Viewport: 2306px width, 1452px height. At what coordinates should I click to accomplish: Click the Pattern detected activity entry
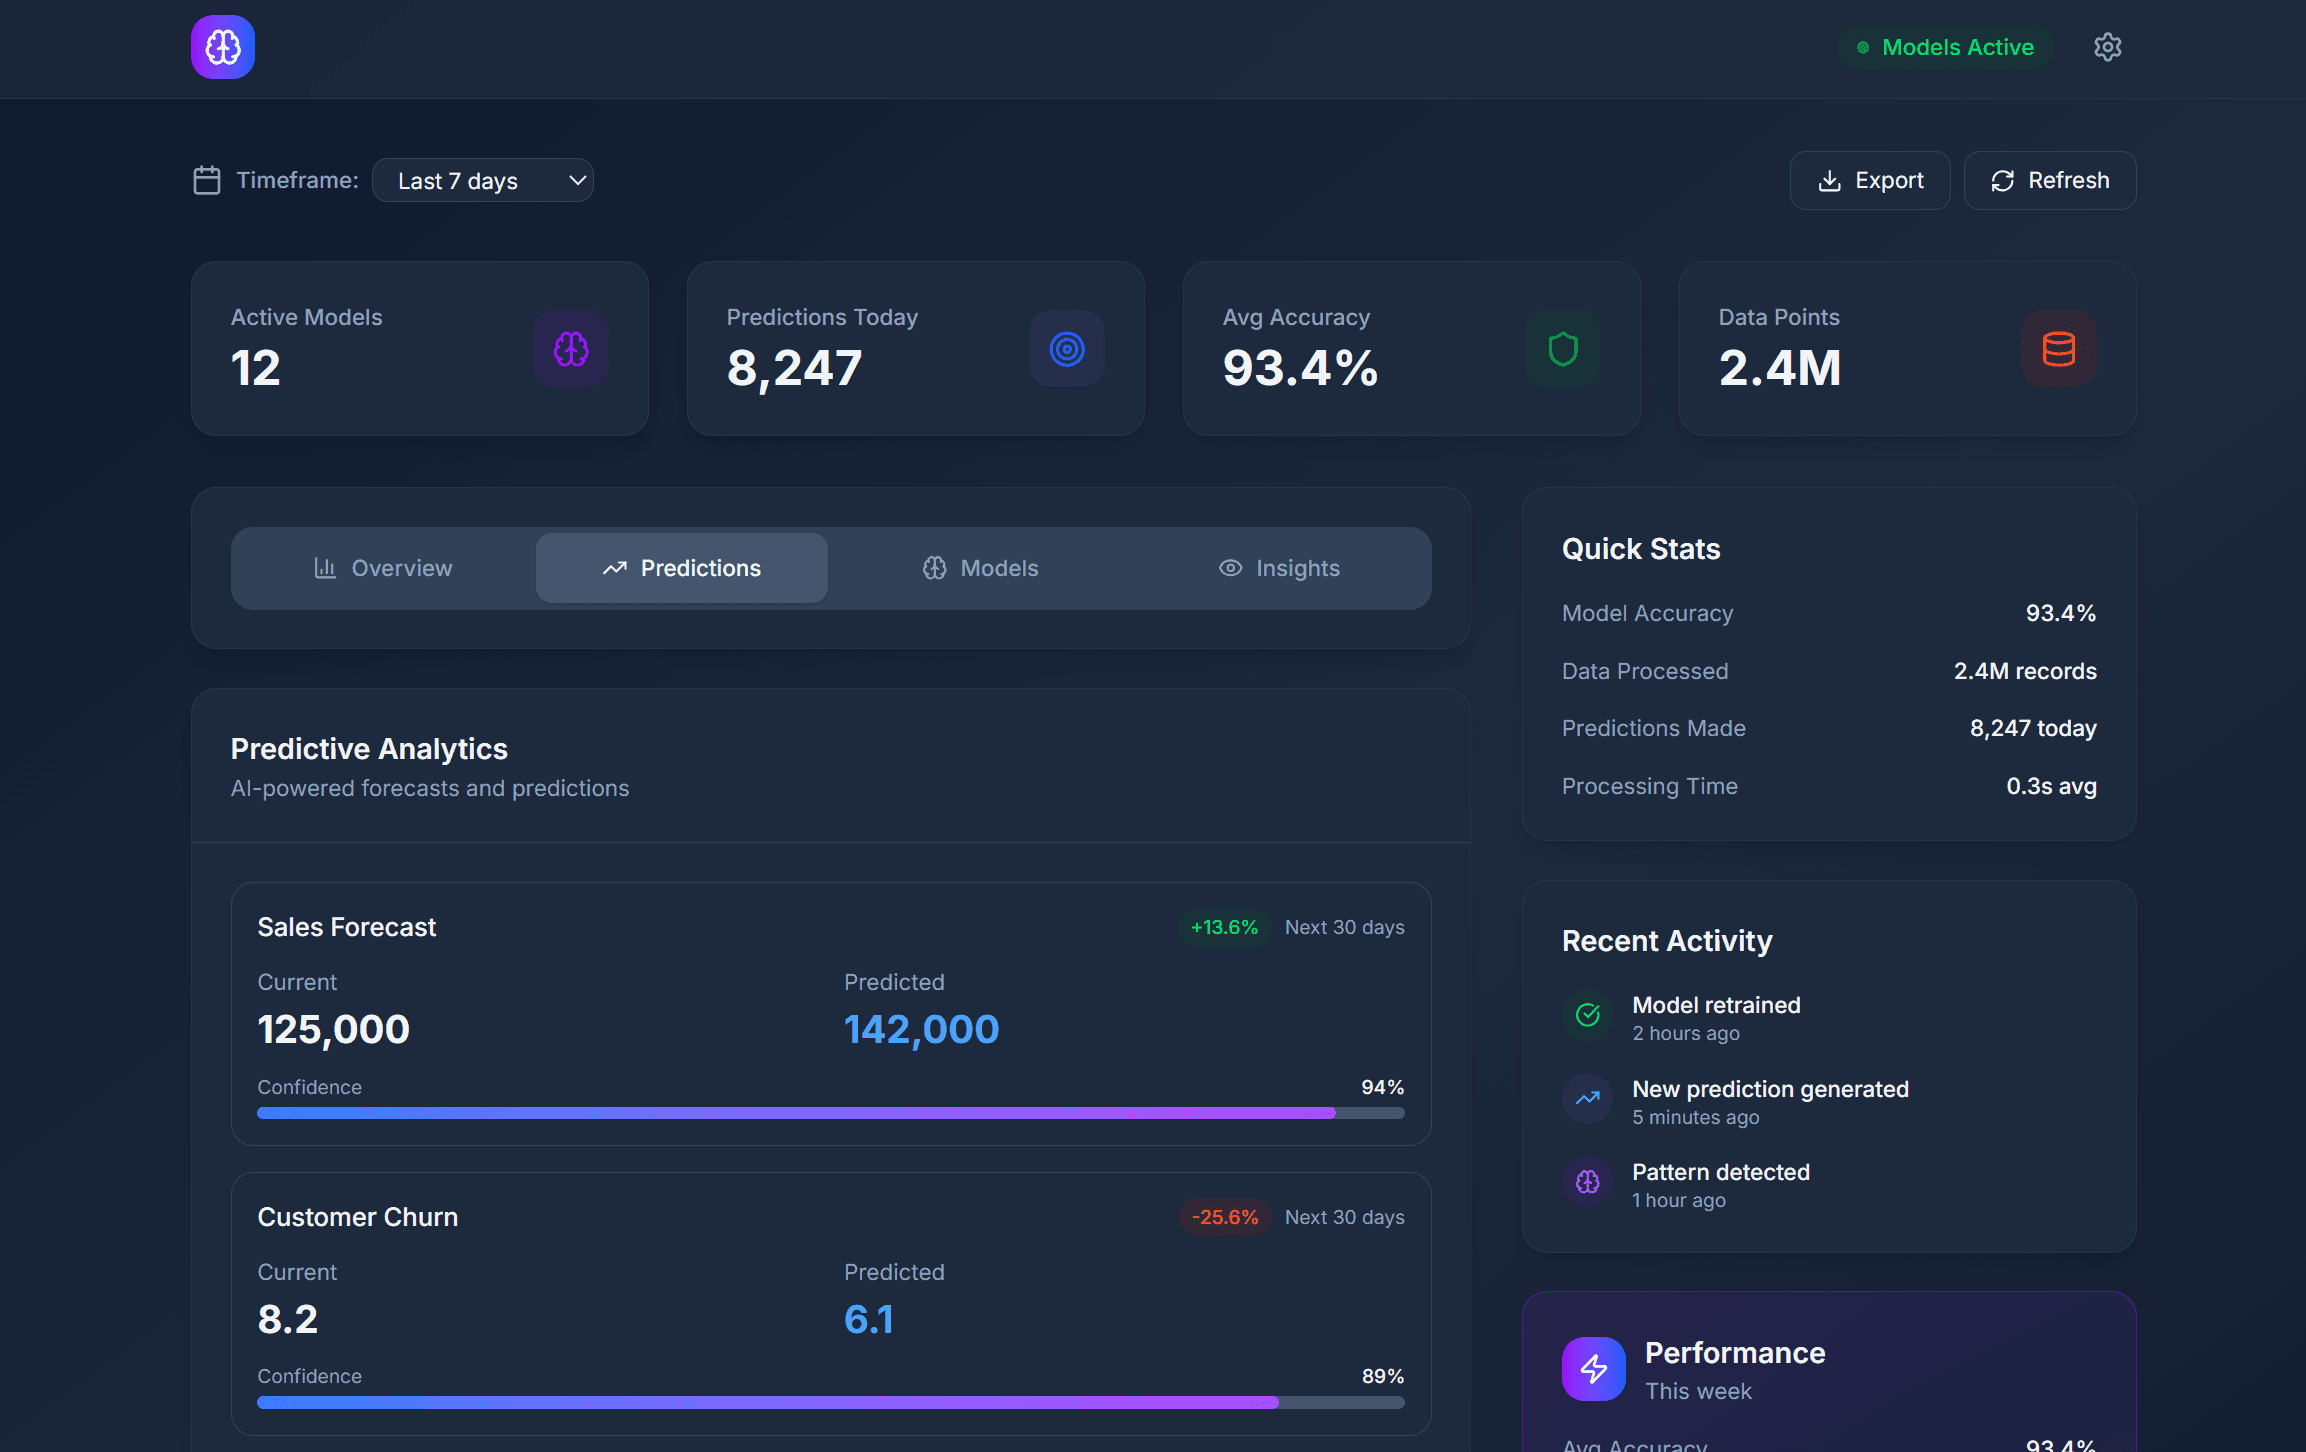pos(1829,1184)
